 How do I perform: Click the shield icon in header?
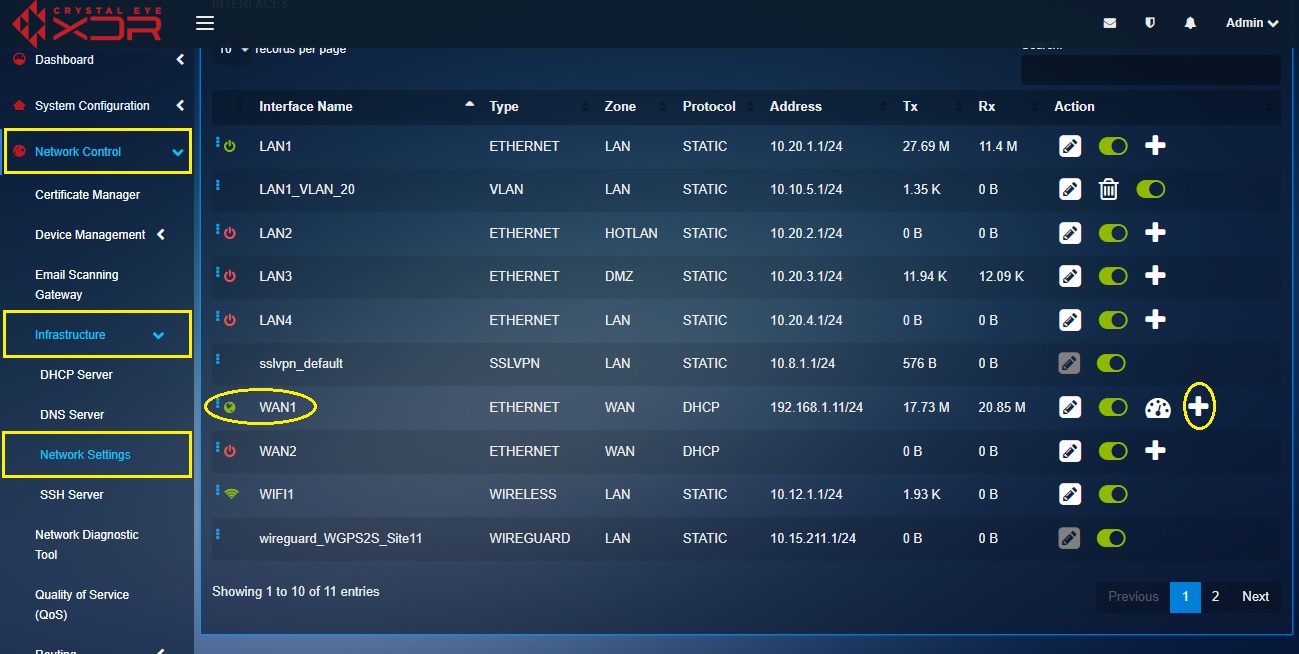point(1150,23)
